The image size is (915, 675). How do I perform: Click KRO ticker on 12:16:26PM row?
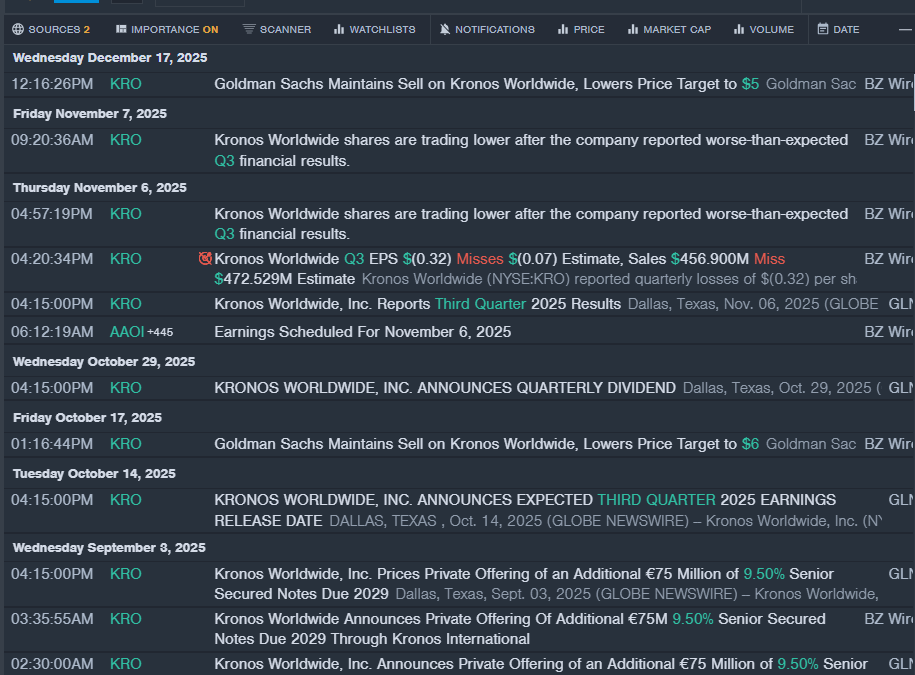point(125,84)
